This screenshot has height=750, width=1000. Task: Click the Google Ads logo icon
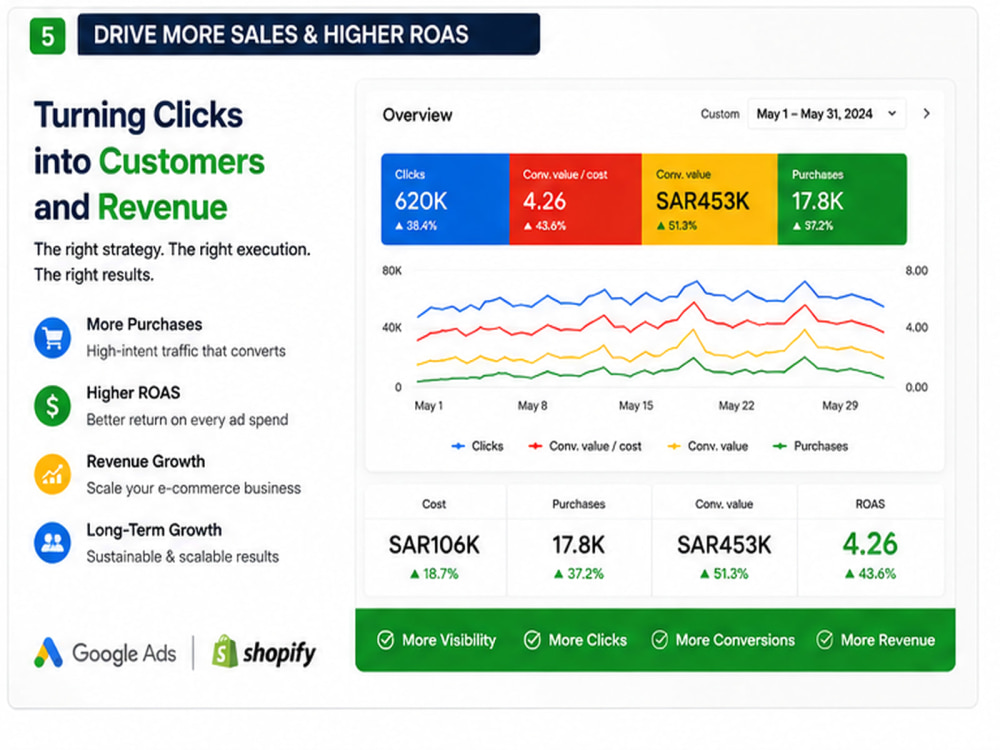tap(49, 653)
